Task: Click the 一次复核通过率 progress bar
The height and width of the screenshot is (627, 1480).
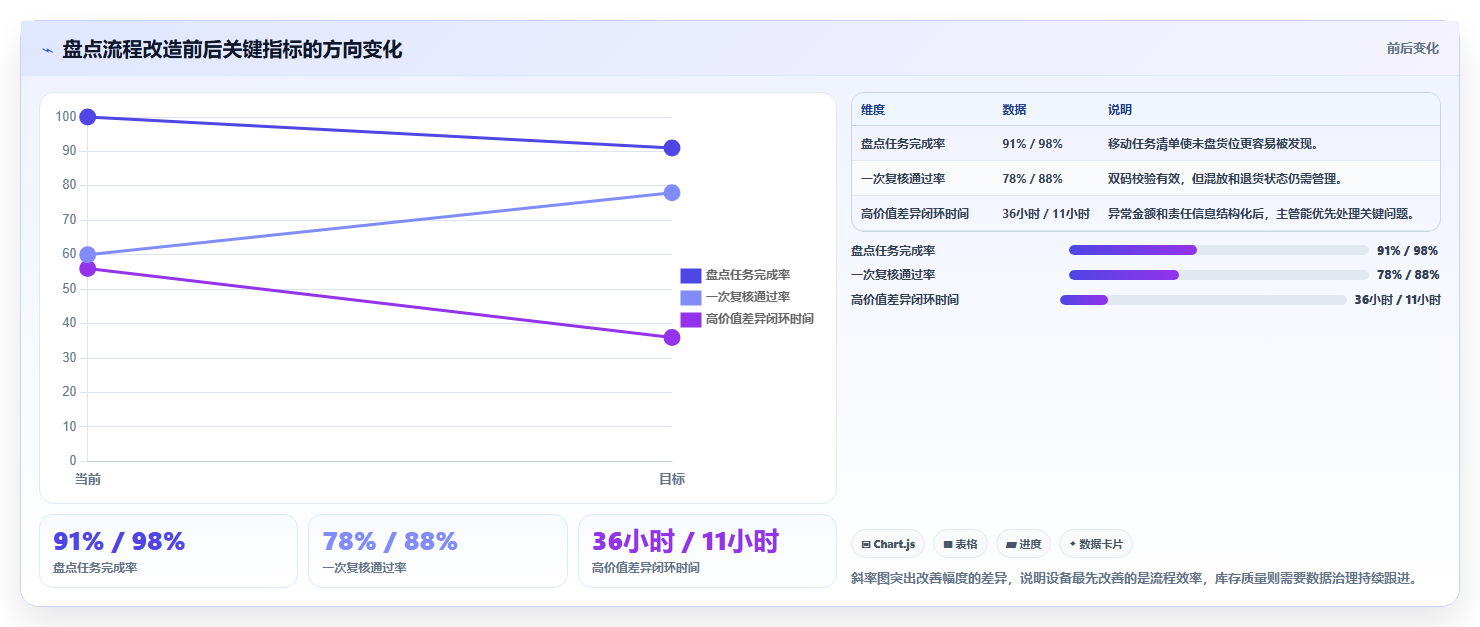Action: coord(1219,275)
